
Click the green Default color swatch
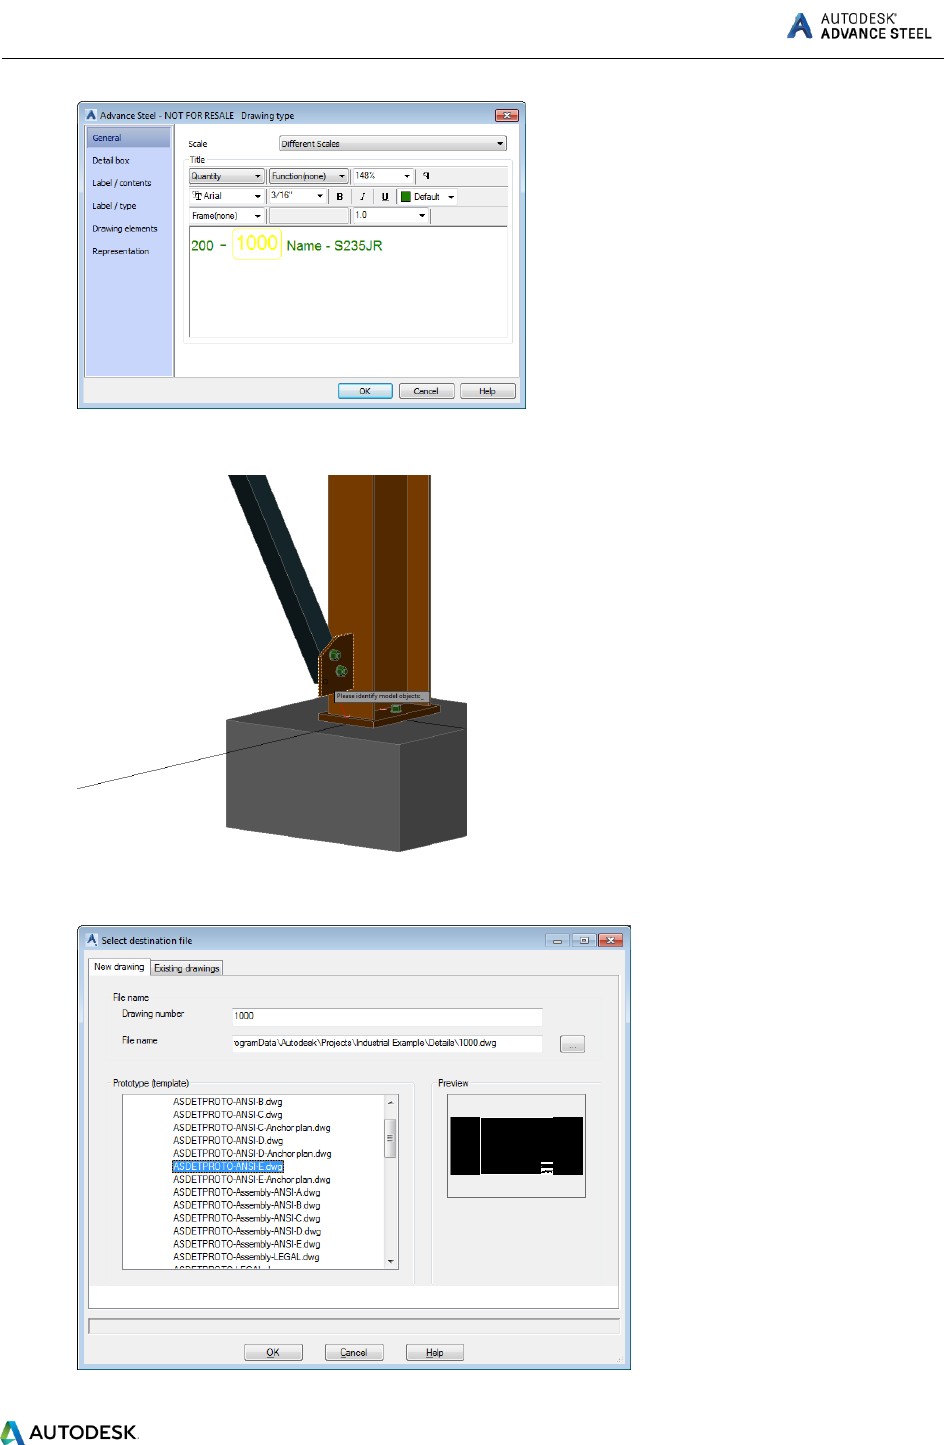click(406, 197)
